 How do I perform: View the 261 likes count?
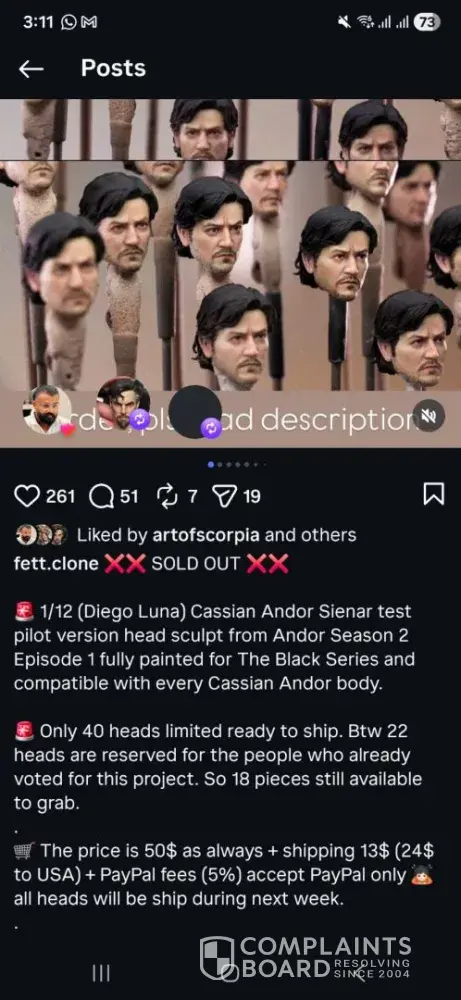pyautogui.click(x=61, y=496)
